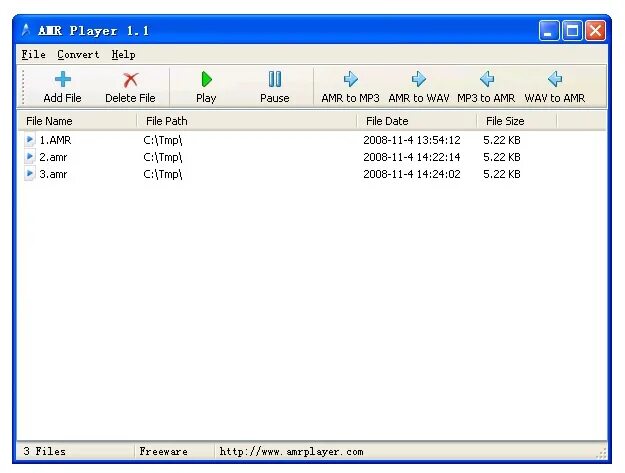Viewport: 625px width, 473px height.
Task: Click the toolbar drag handle grip
Action: (x=23, y=87)
